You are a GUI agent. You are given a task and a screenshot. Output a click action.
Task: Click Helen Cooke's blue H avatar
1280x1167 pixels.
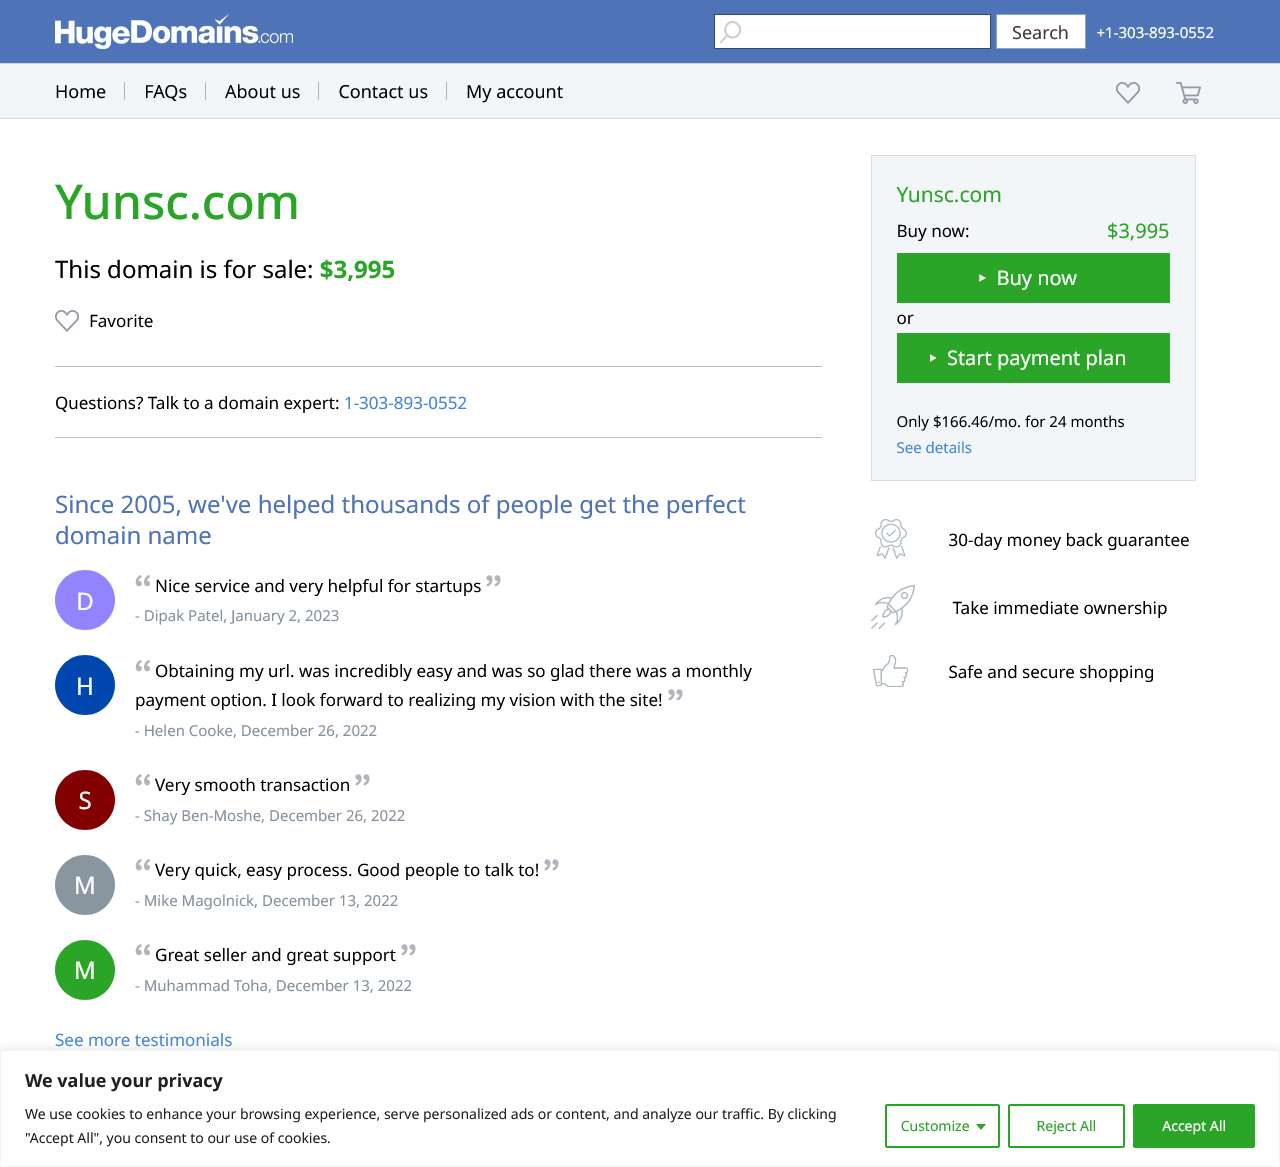pyautogui.click(x=85, y=685)
